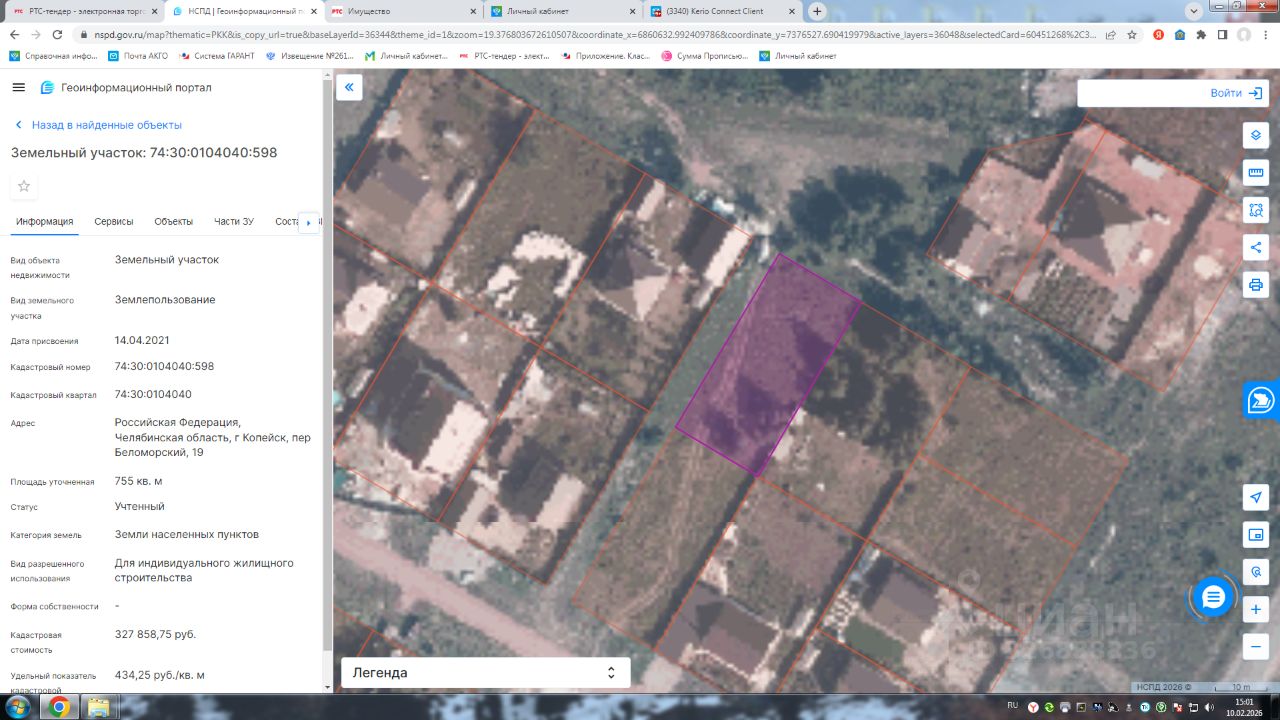Viewport: 1280px width, 720px height.
Task: Open the blue side widget on the map edge
Action: tap(1262, 400)
